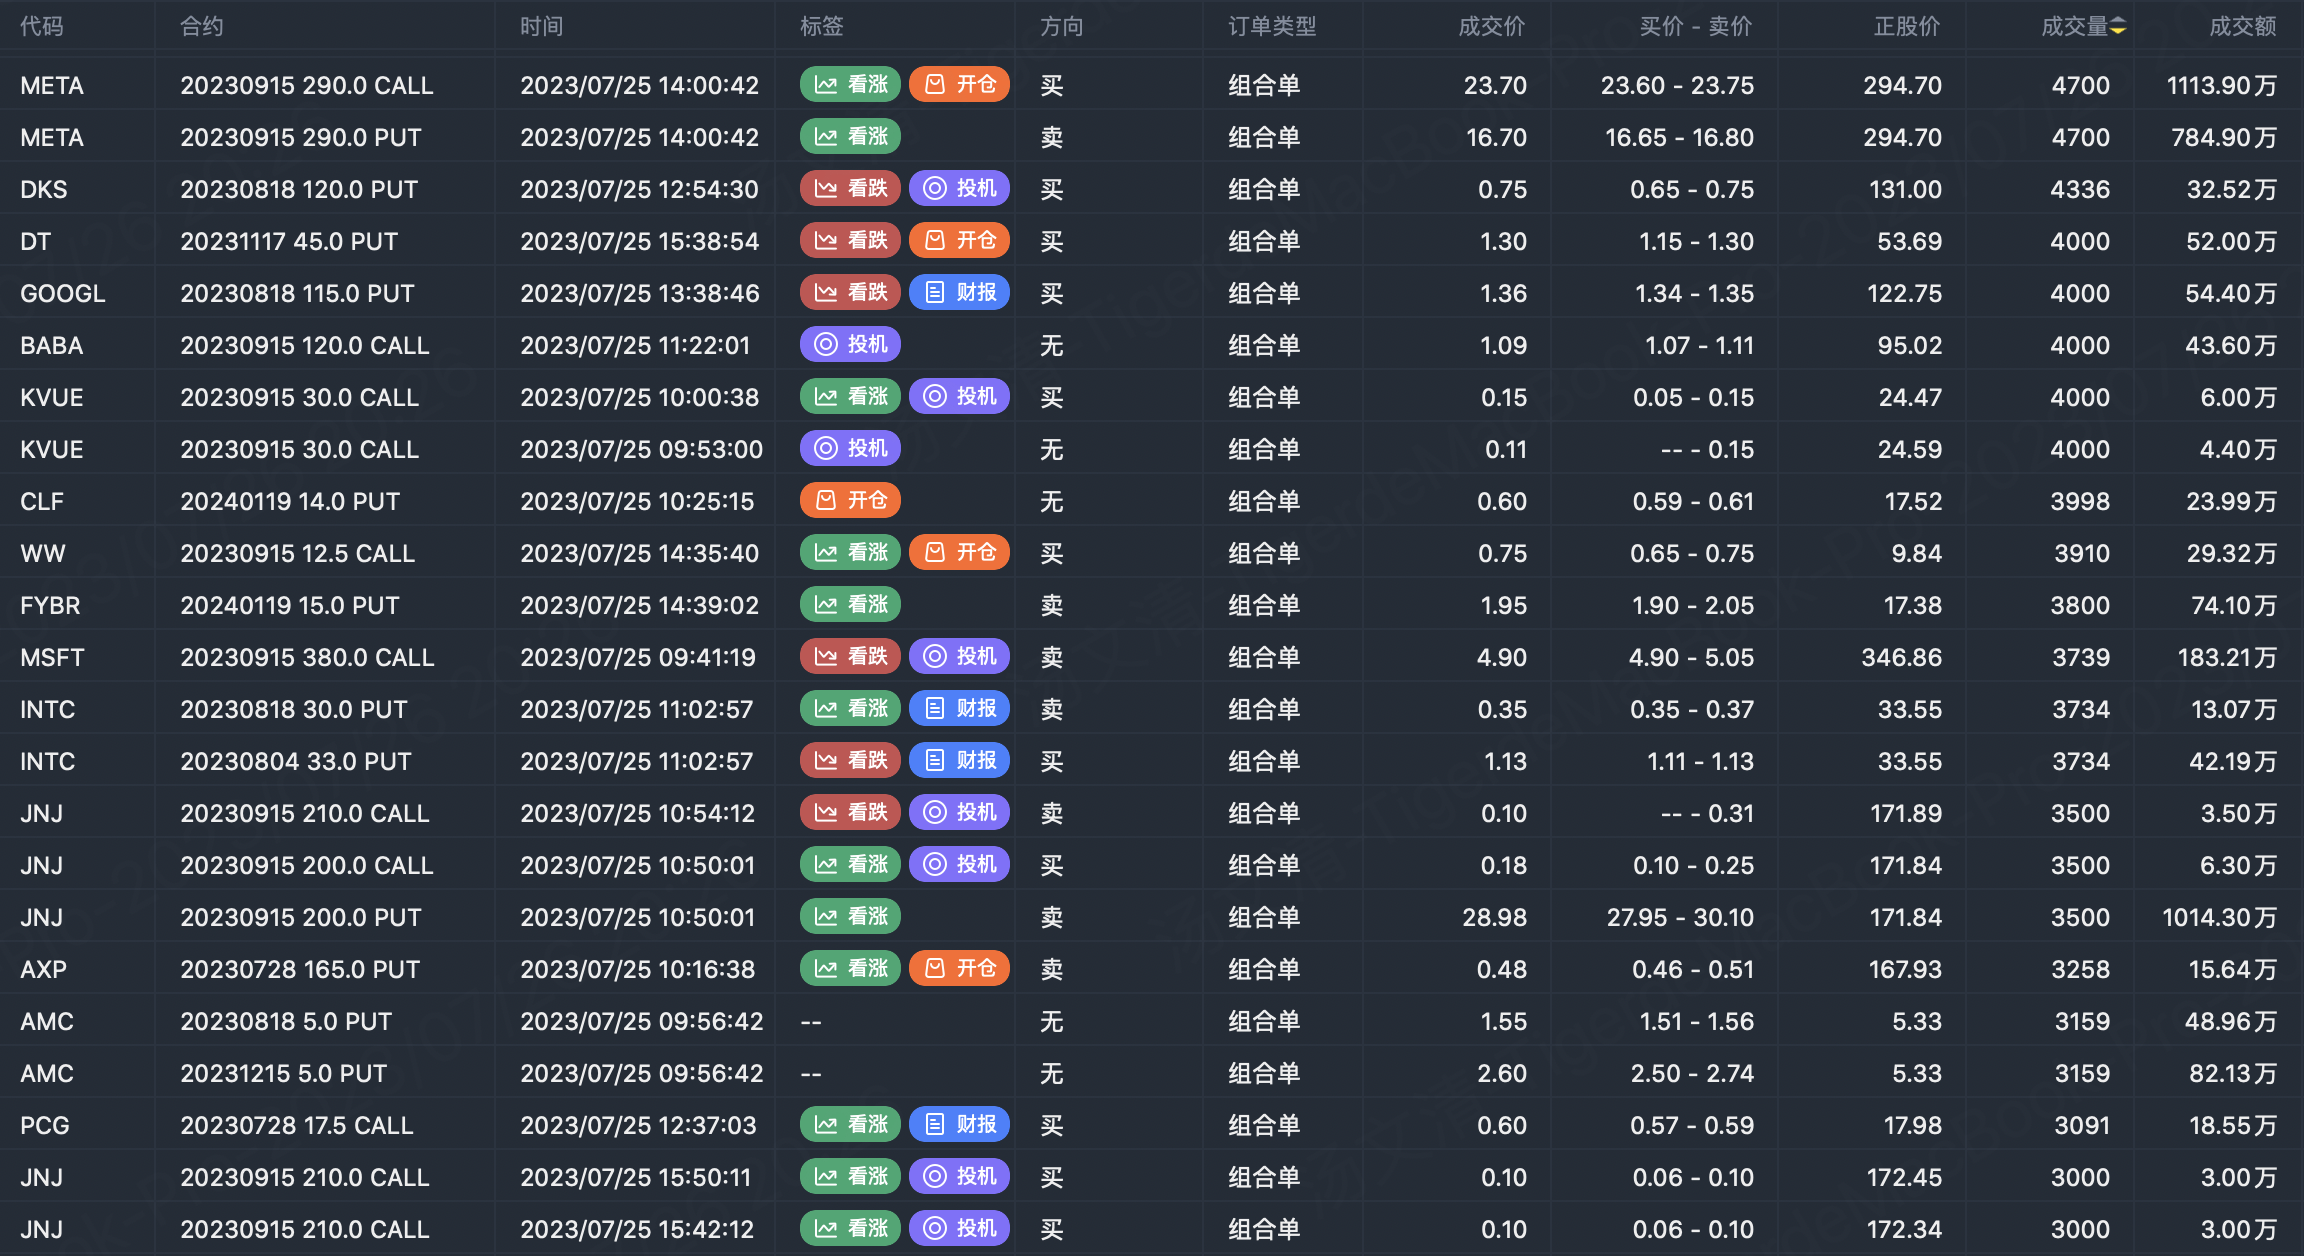Viewport: 2304px width, 1256px height.
Task: Click the 看跌 tag in the MSFT row
Action: 850,657
